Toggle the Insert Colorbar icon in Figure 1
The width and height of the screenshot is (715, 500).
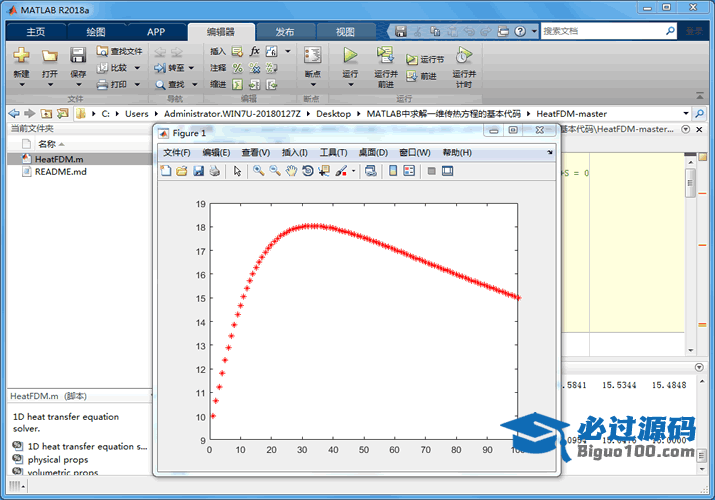(393, 171)
